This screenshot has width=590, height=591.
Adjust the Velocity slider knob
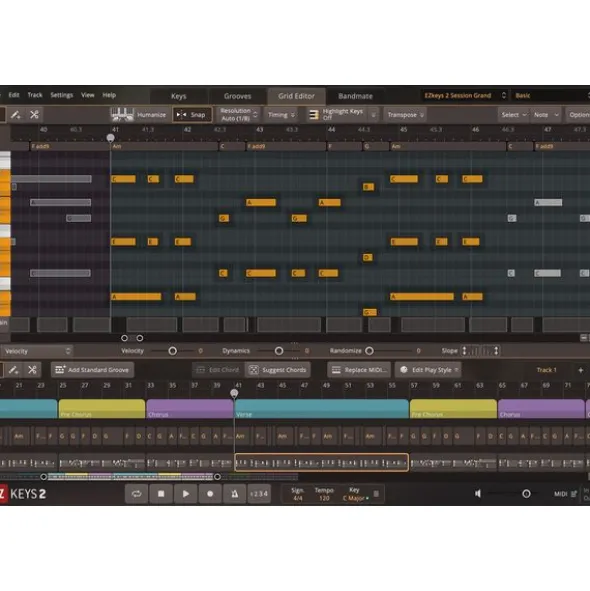point(173,351)
